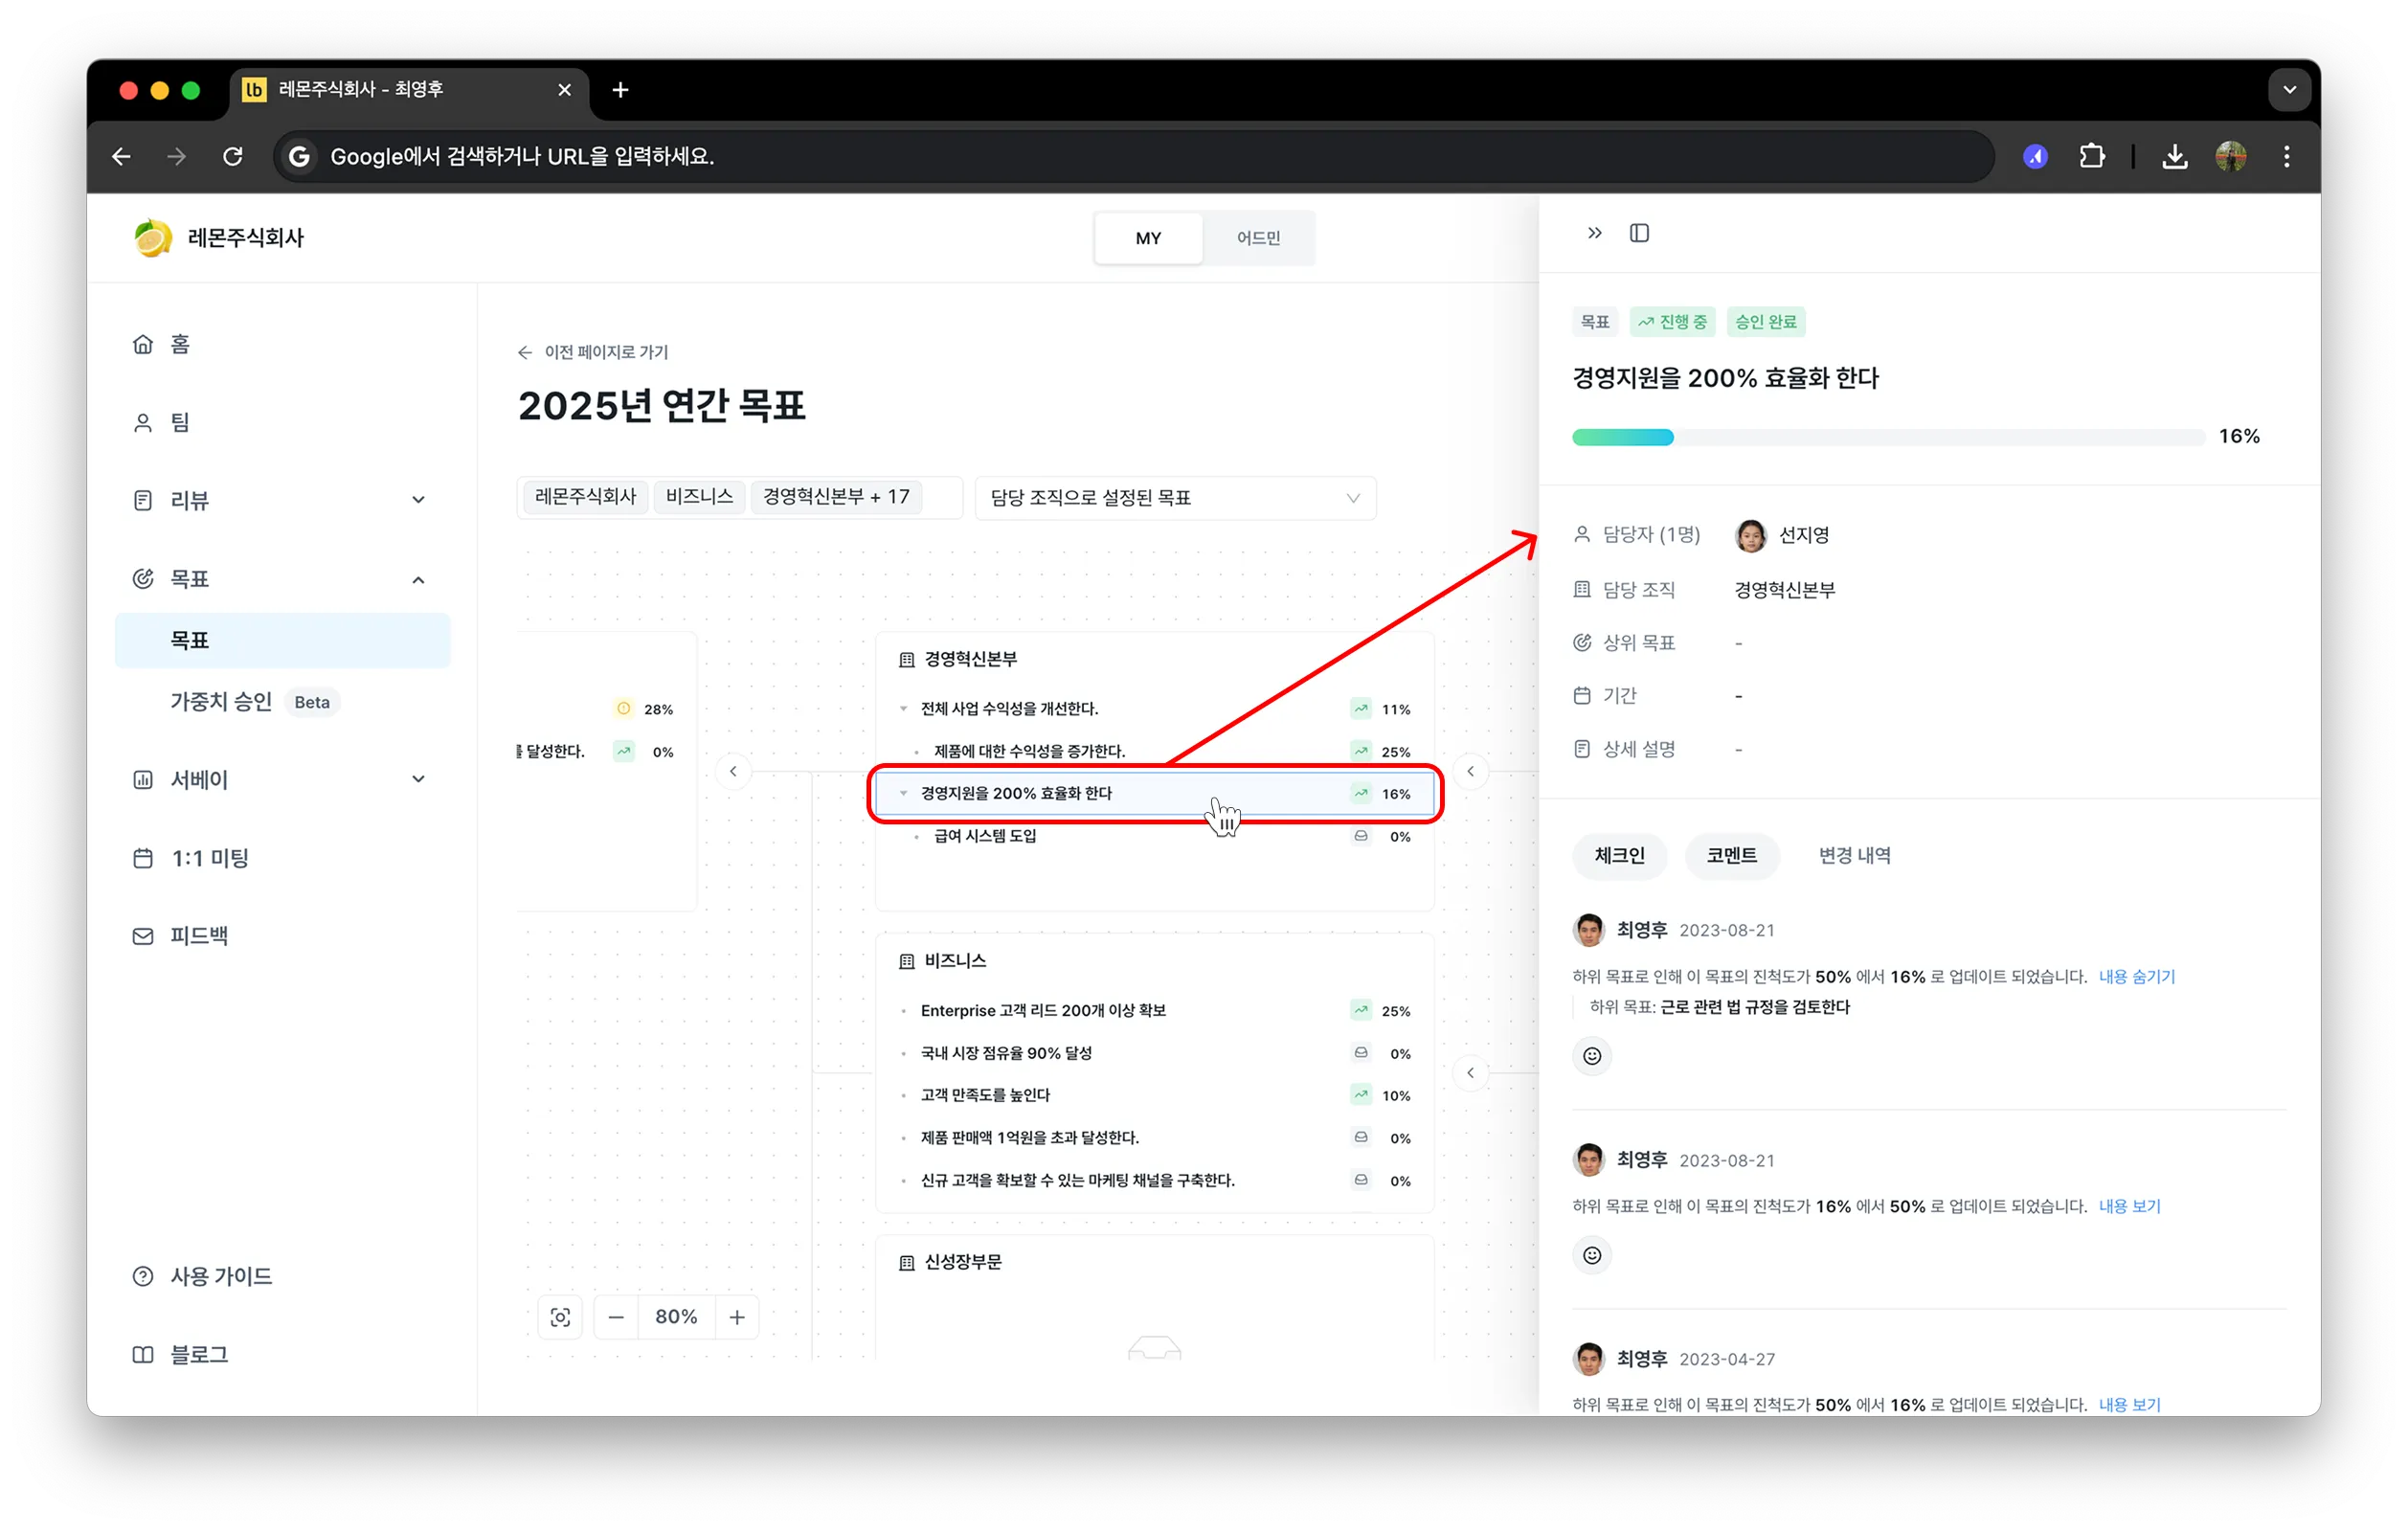
Task: Collapse the 목표 sidebar section
Action: (x=418, y=579)
